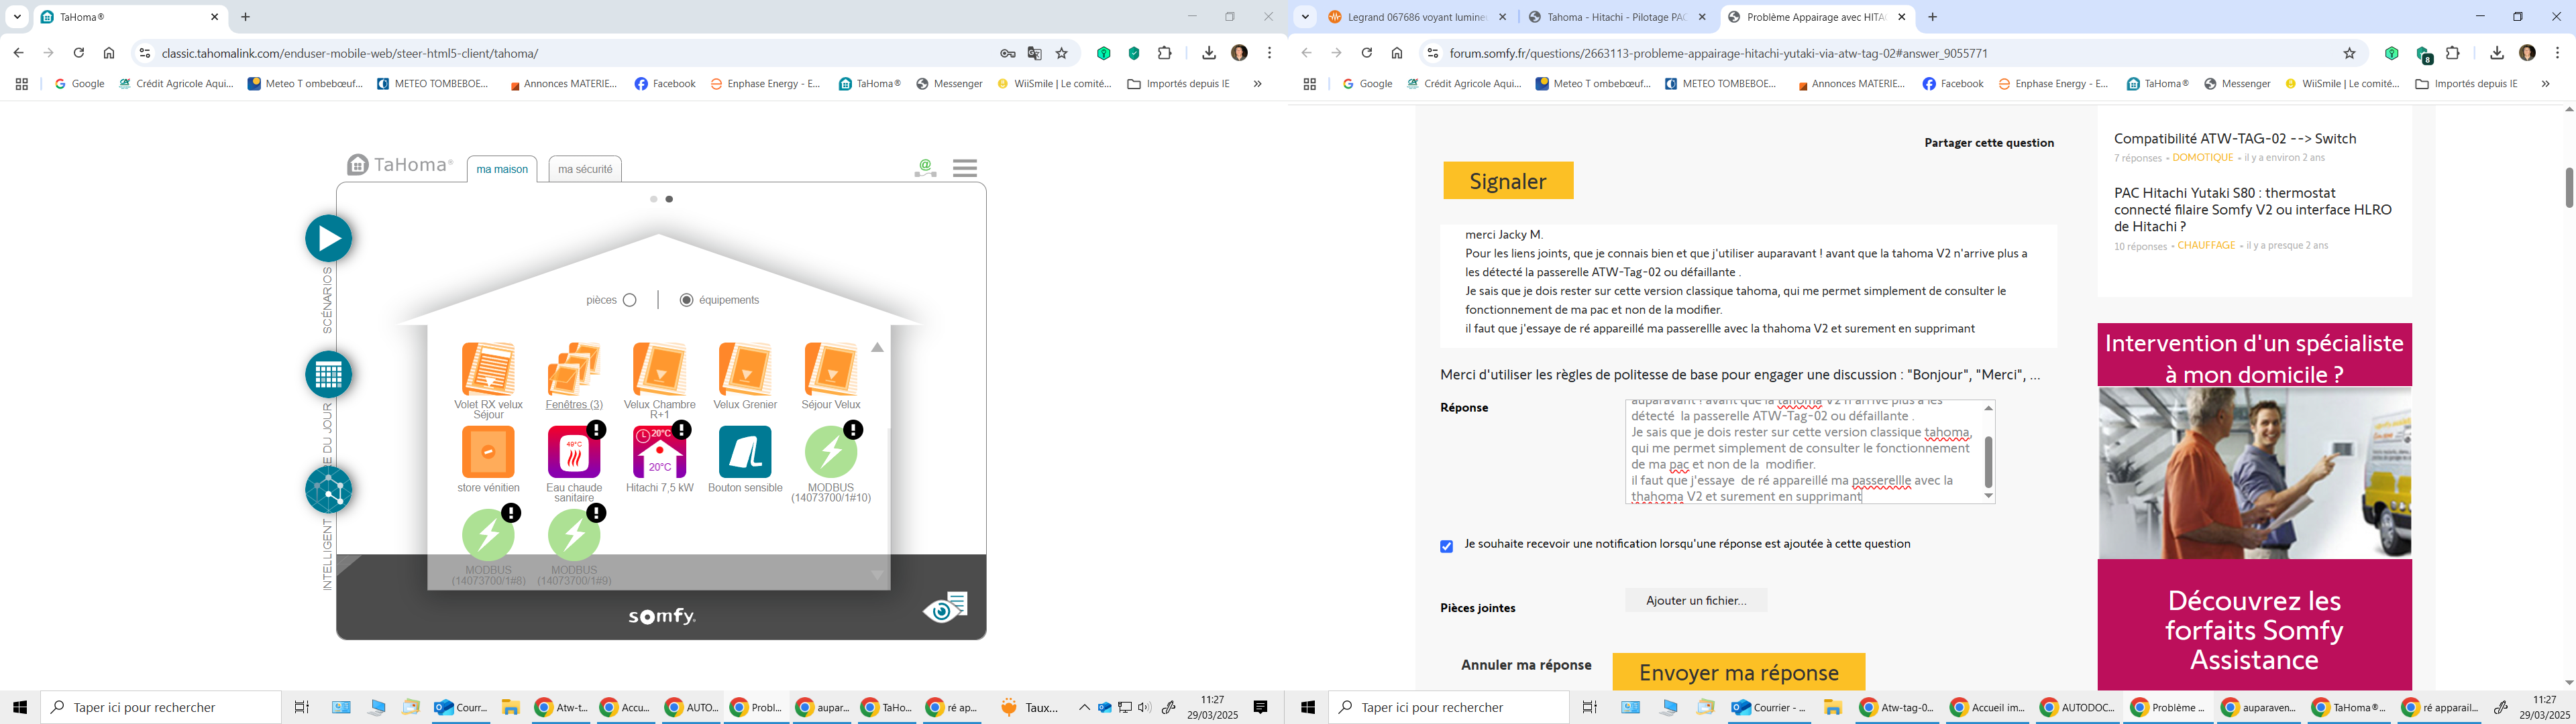Image resolution: width=2576 pixels, height=724 pixels.
Task: Open File Explorer from the left taskbar
Action: [x=511, y=707]
